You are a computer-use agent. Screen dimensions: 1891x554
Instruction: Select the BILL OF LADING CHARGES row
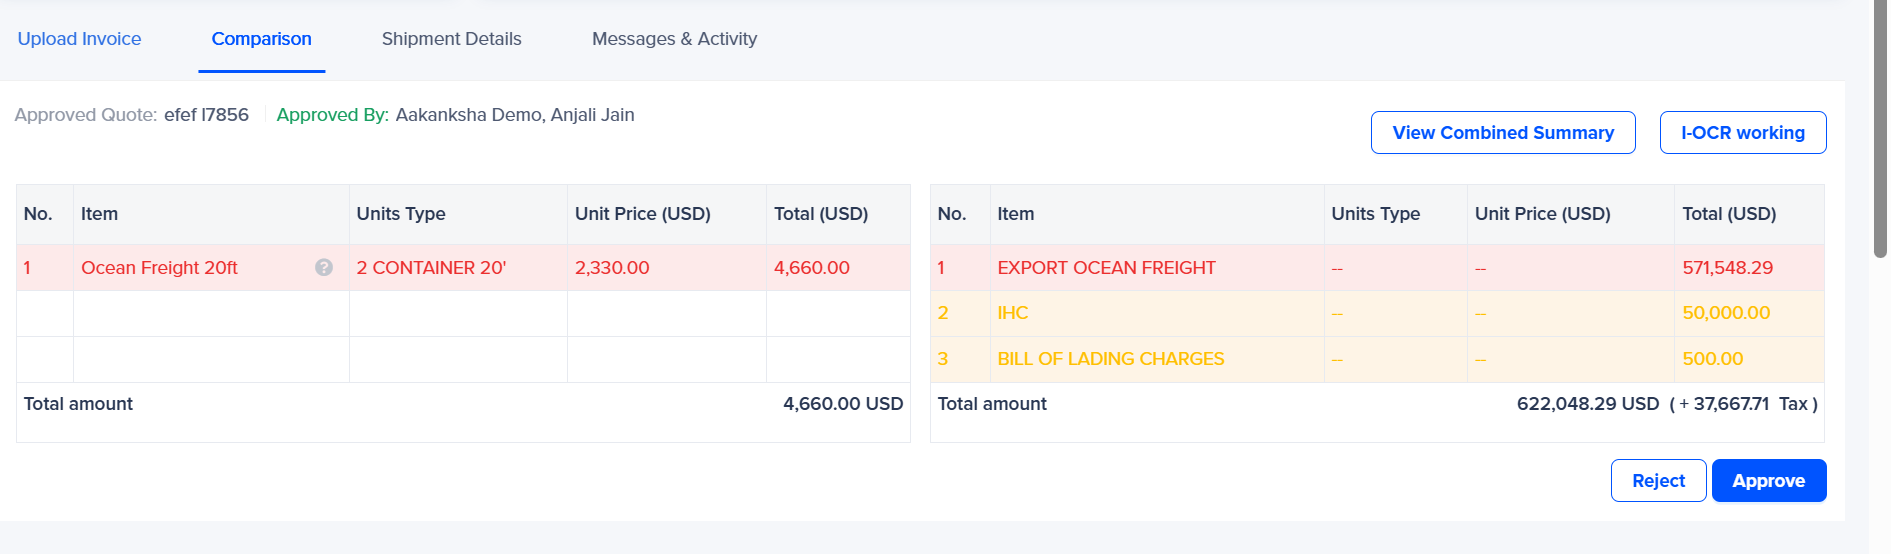[x=1110, y=359]
